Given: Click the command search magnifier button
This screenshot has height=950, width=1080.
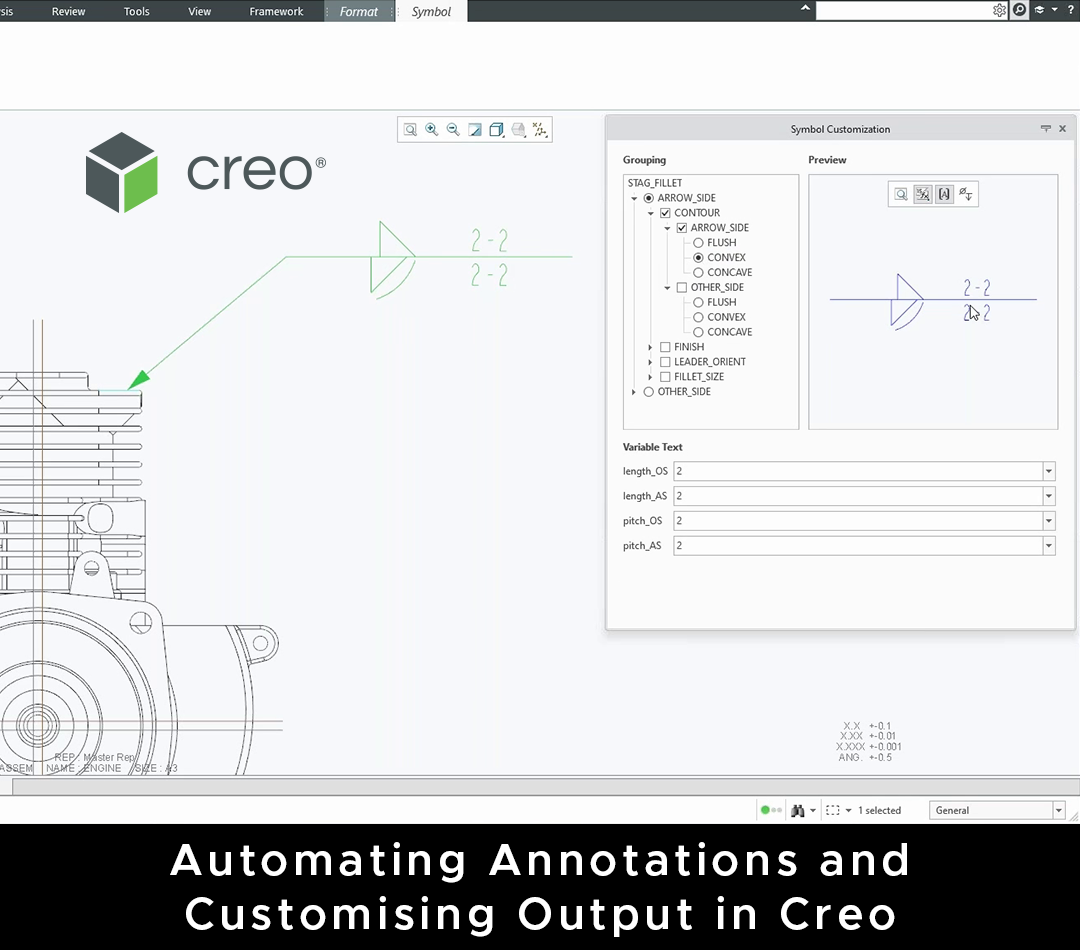Looking at the screenshot, I should tap(1019, 10).
